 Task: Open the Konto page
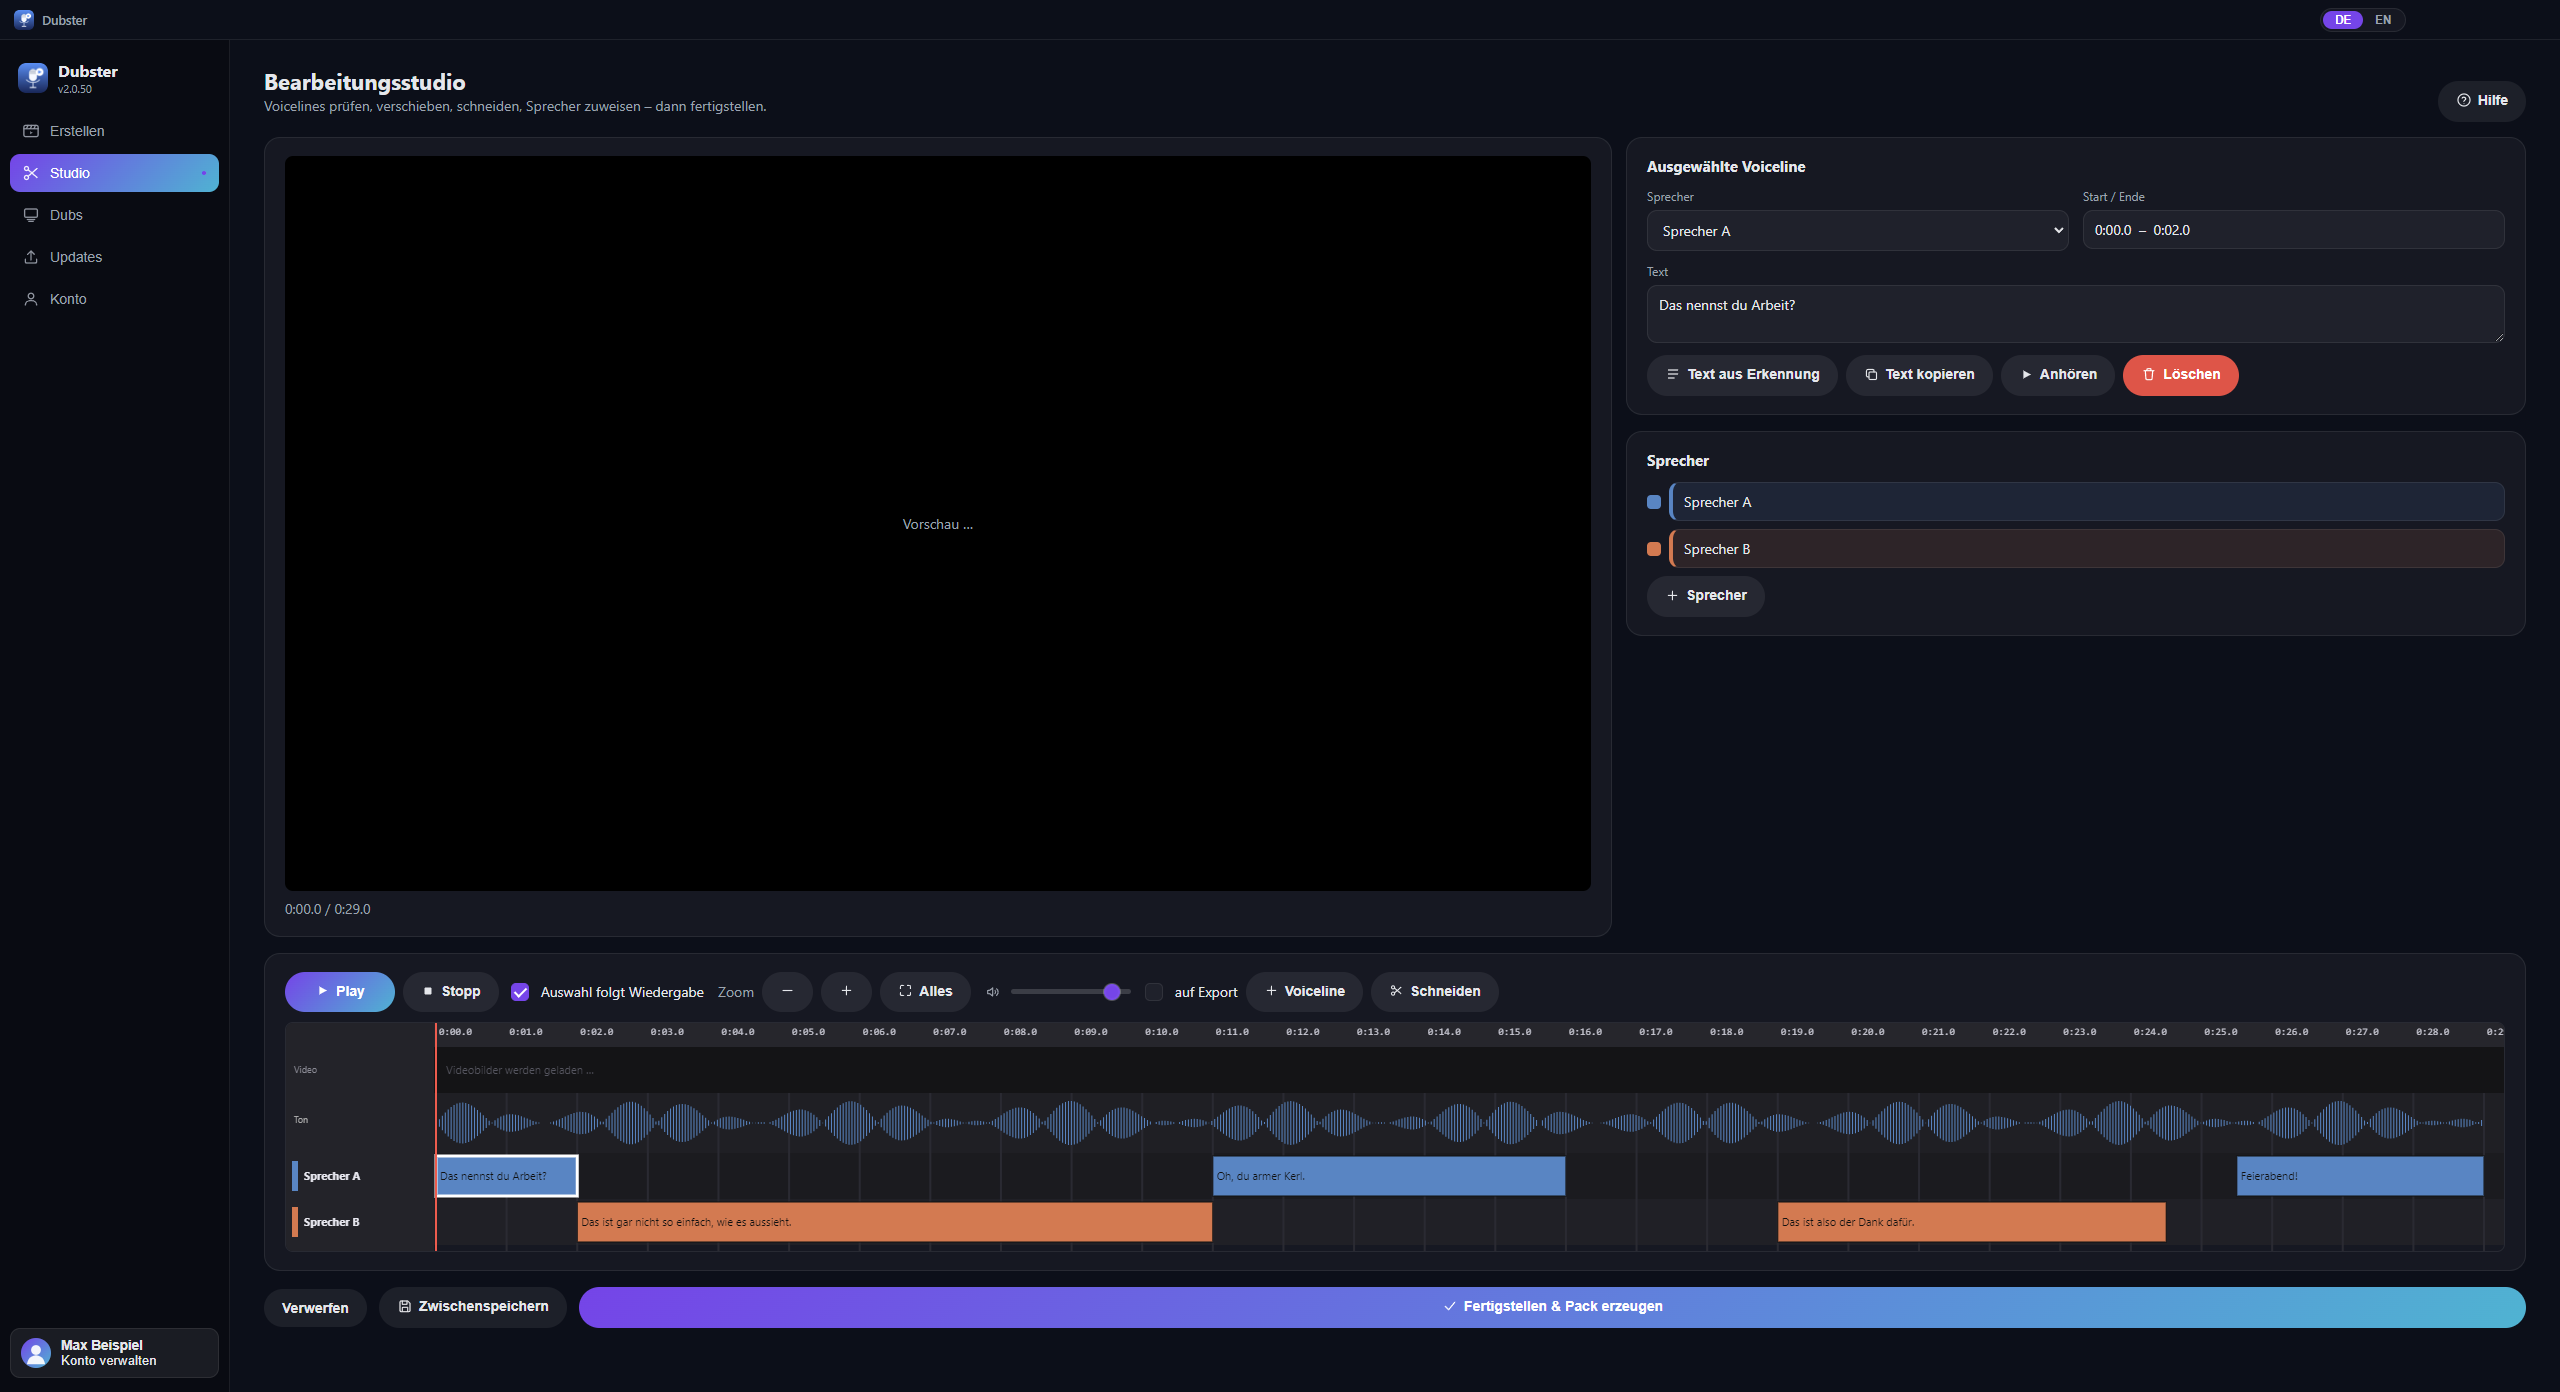[x=114, y=299]
